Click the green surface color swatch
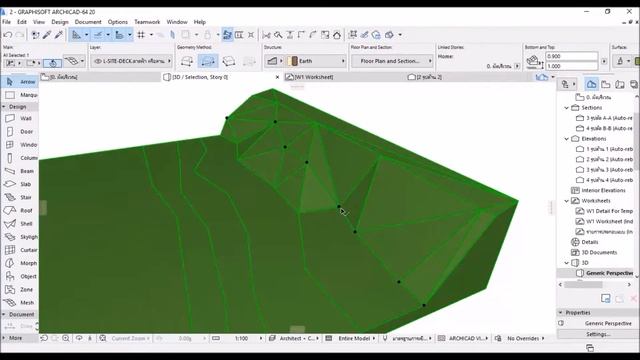Viewport: 640px width, 360px height. tap(637, 61)
